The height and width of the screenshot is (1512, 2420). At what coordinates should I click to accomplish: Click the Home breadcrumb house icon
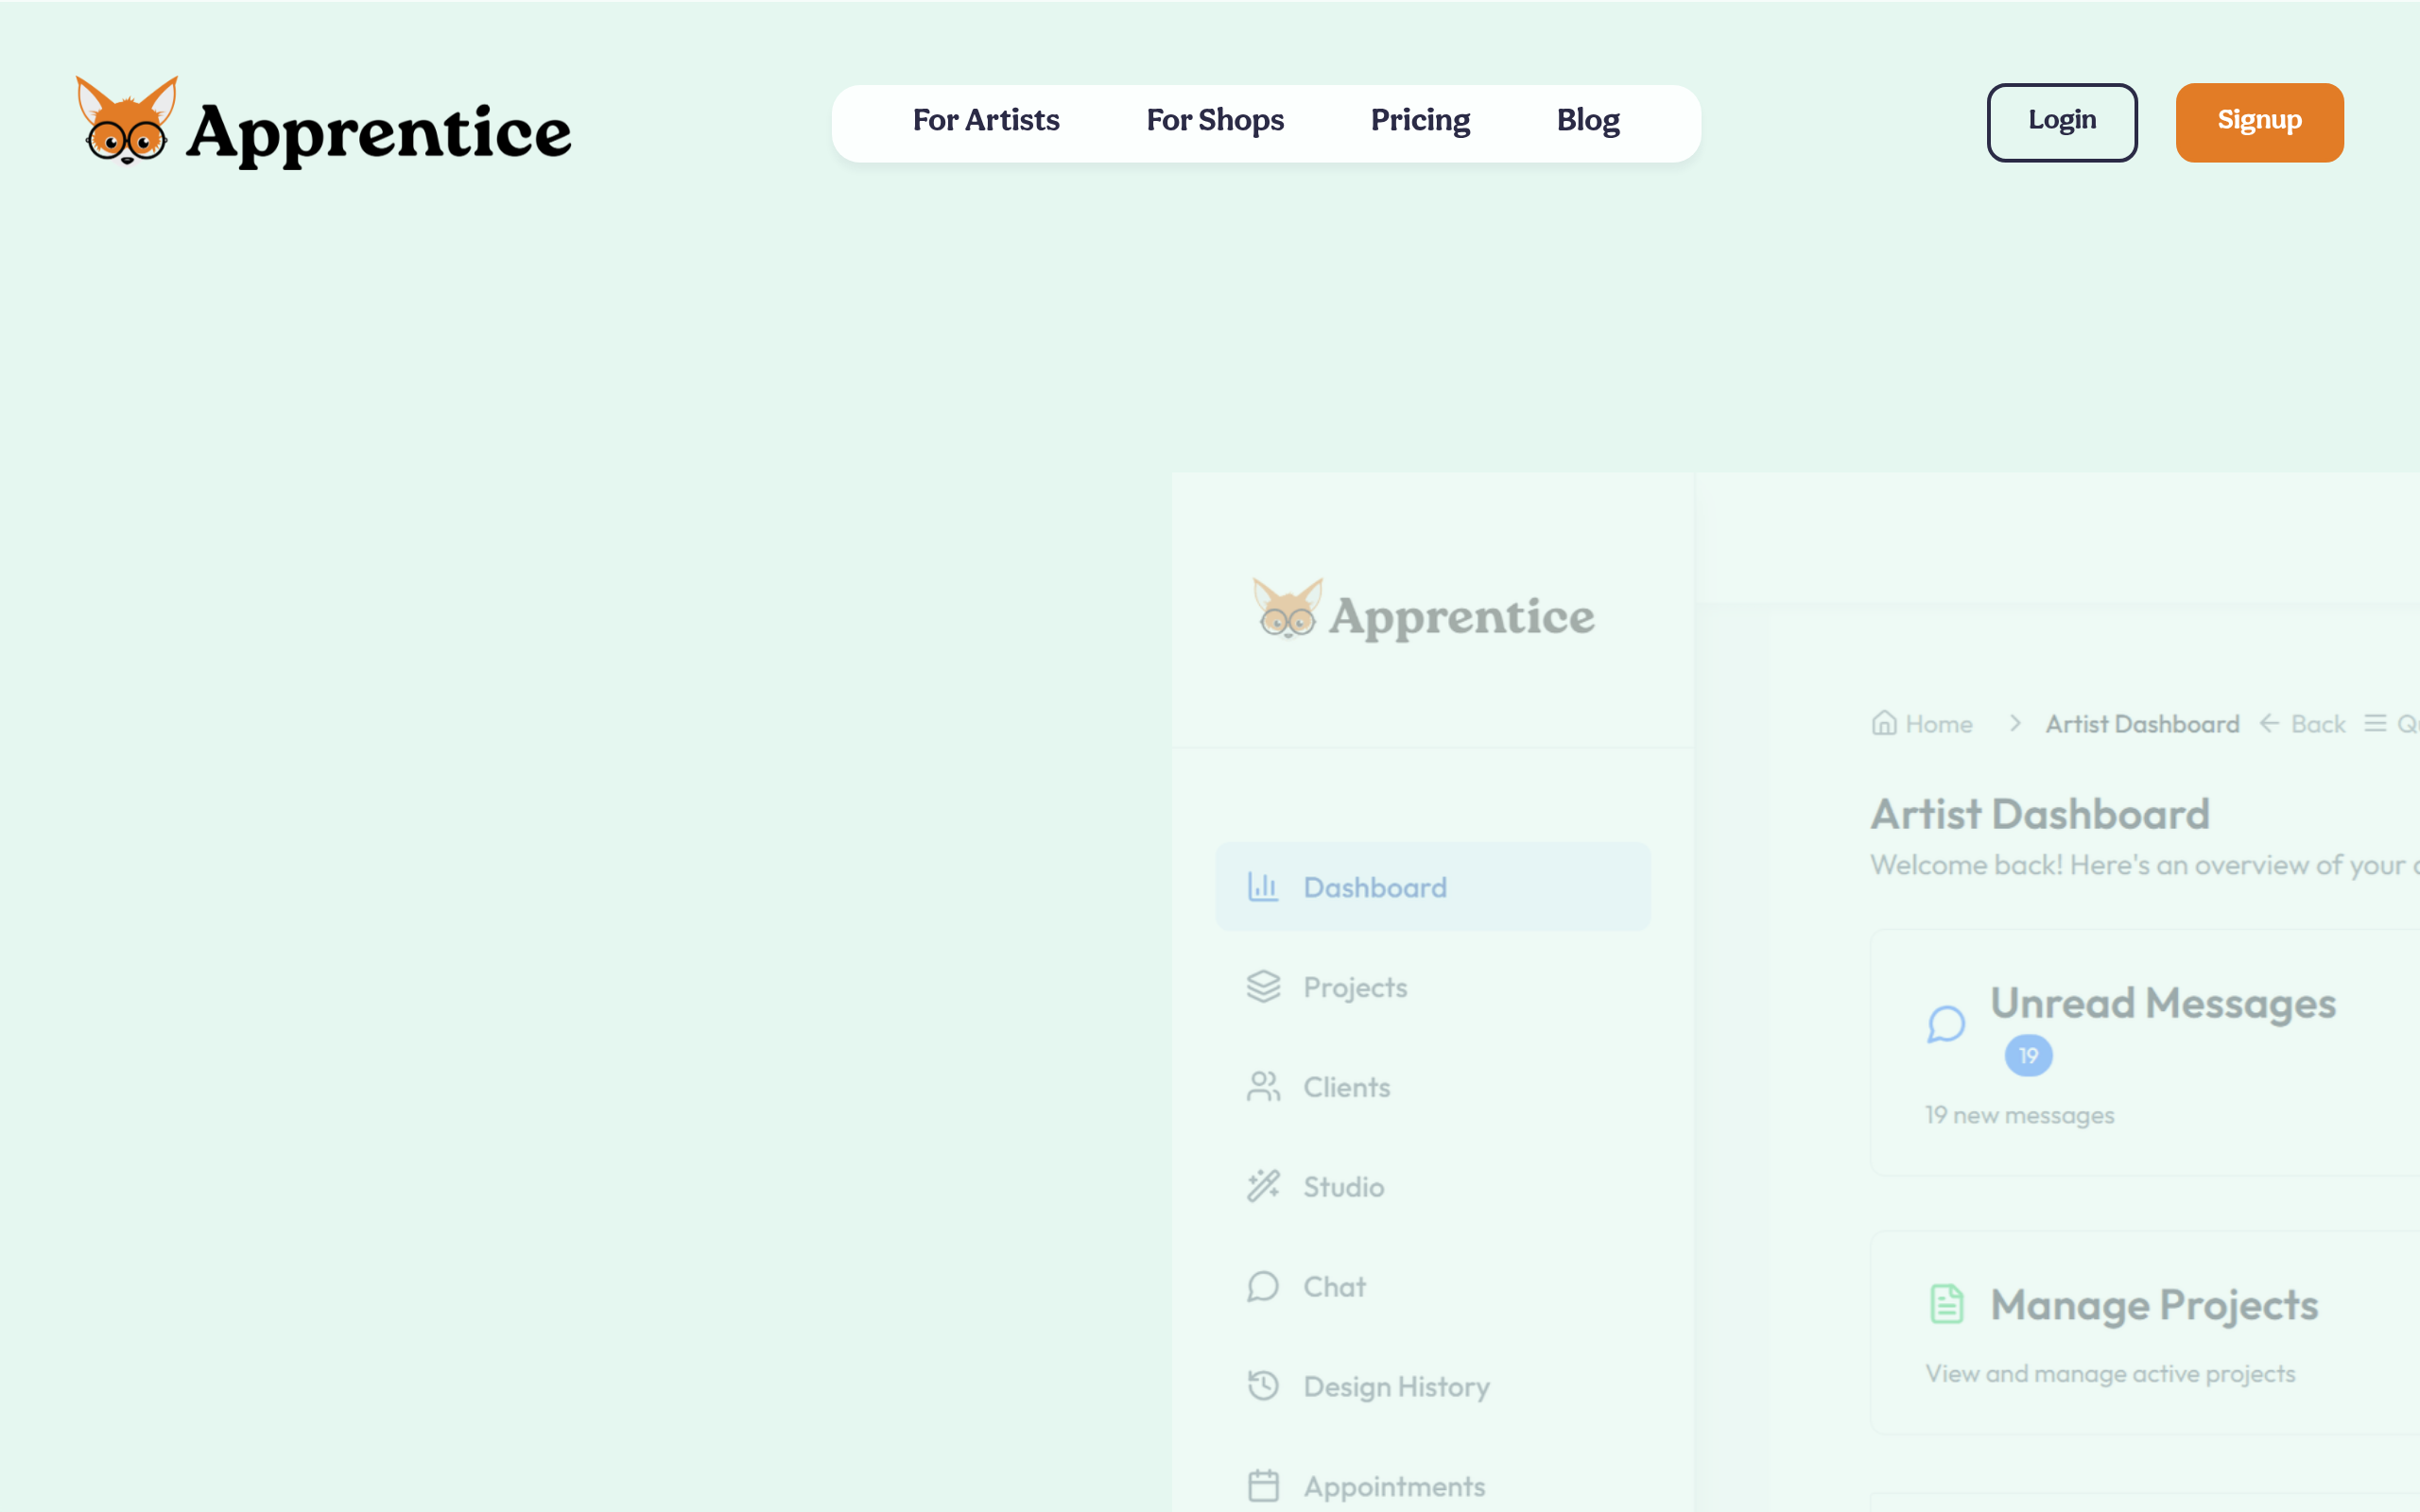click(1884, 723)
